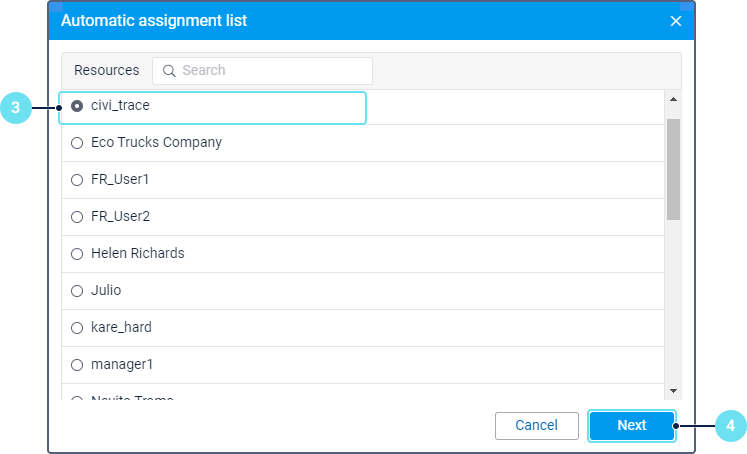
Task: Type in the Resources search field
Action: tap(270, 71)
